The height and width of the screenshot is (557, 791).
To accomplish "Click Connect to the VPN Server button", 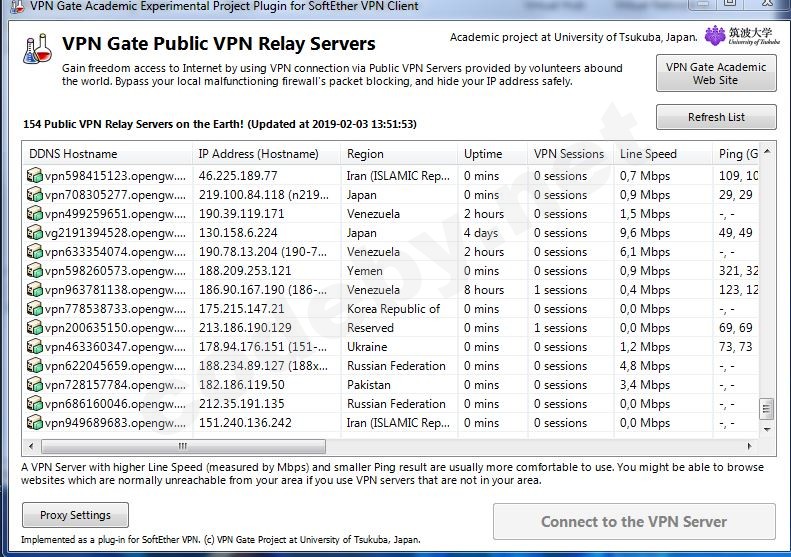I will click(634, 521).
